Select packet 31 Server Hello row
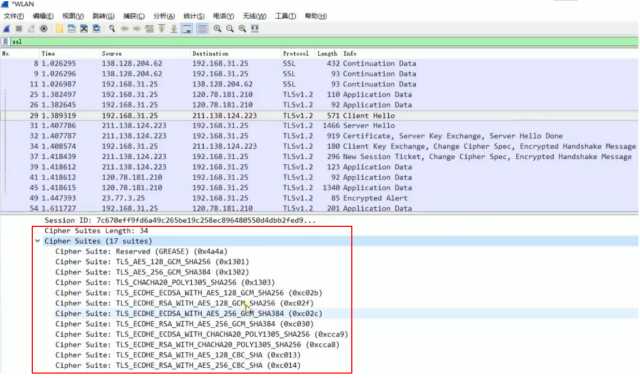This screenshot has height=378, width=640. tap(319, 126)
